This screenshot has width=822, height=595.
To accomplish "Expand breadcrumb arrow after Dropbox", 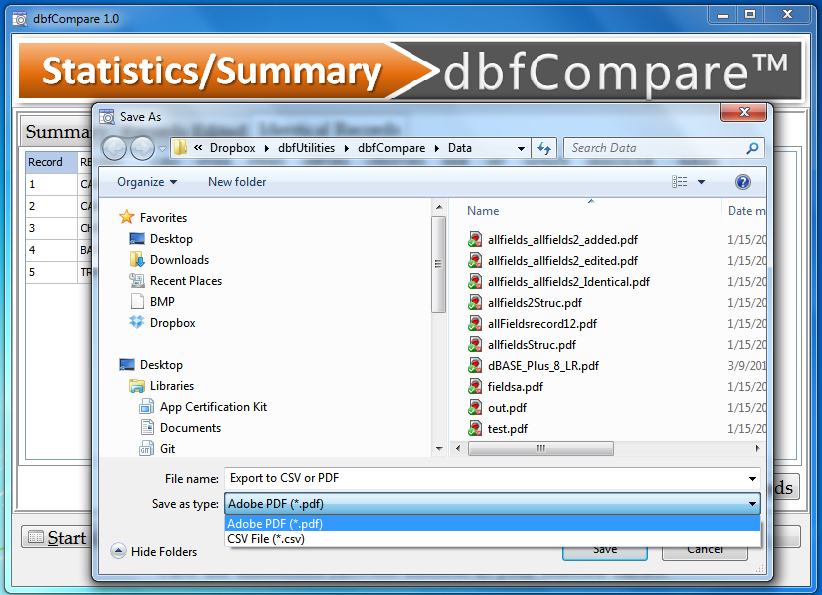I will coord(266,149).
